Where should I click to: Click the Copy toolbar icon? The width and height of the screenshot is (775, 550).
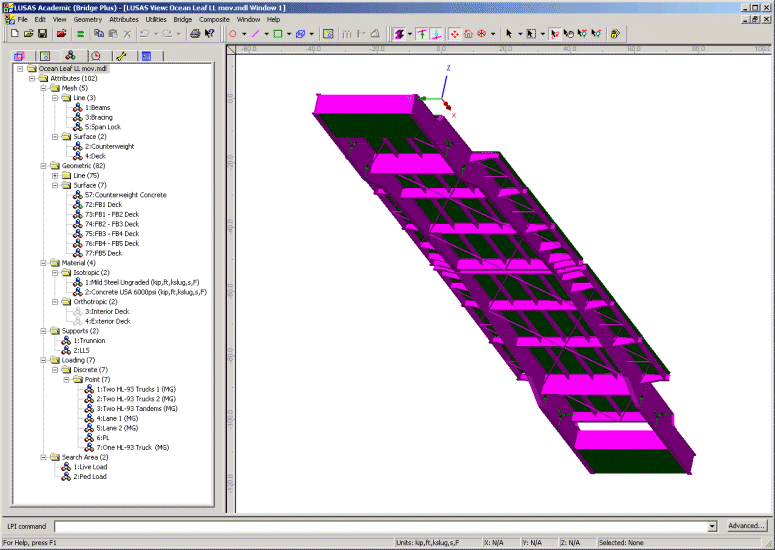(x=98, y=33)
